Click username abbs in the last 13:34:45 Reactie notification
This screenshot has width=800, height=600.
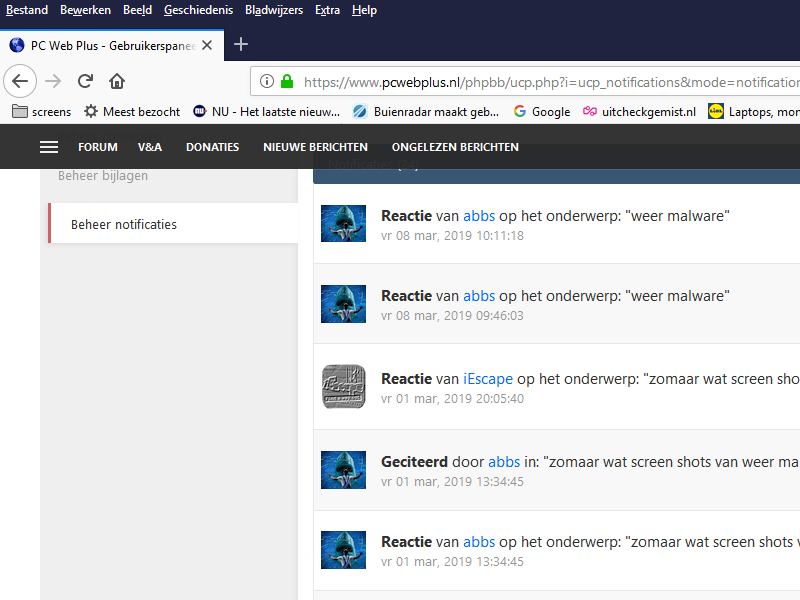(479, 542)
